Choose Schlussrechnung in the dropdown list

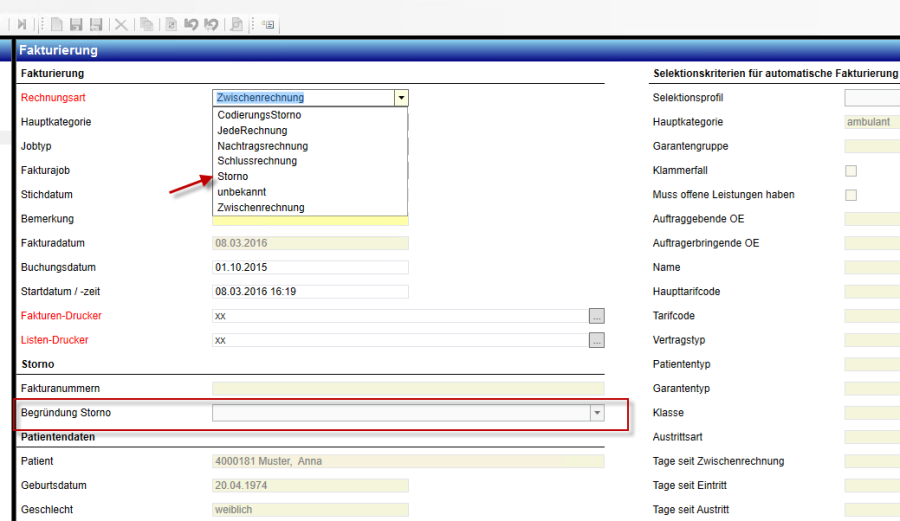[256, 161]
